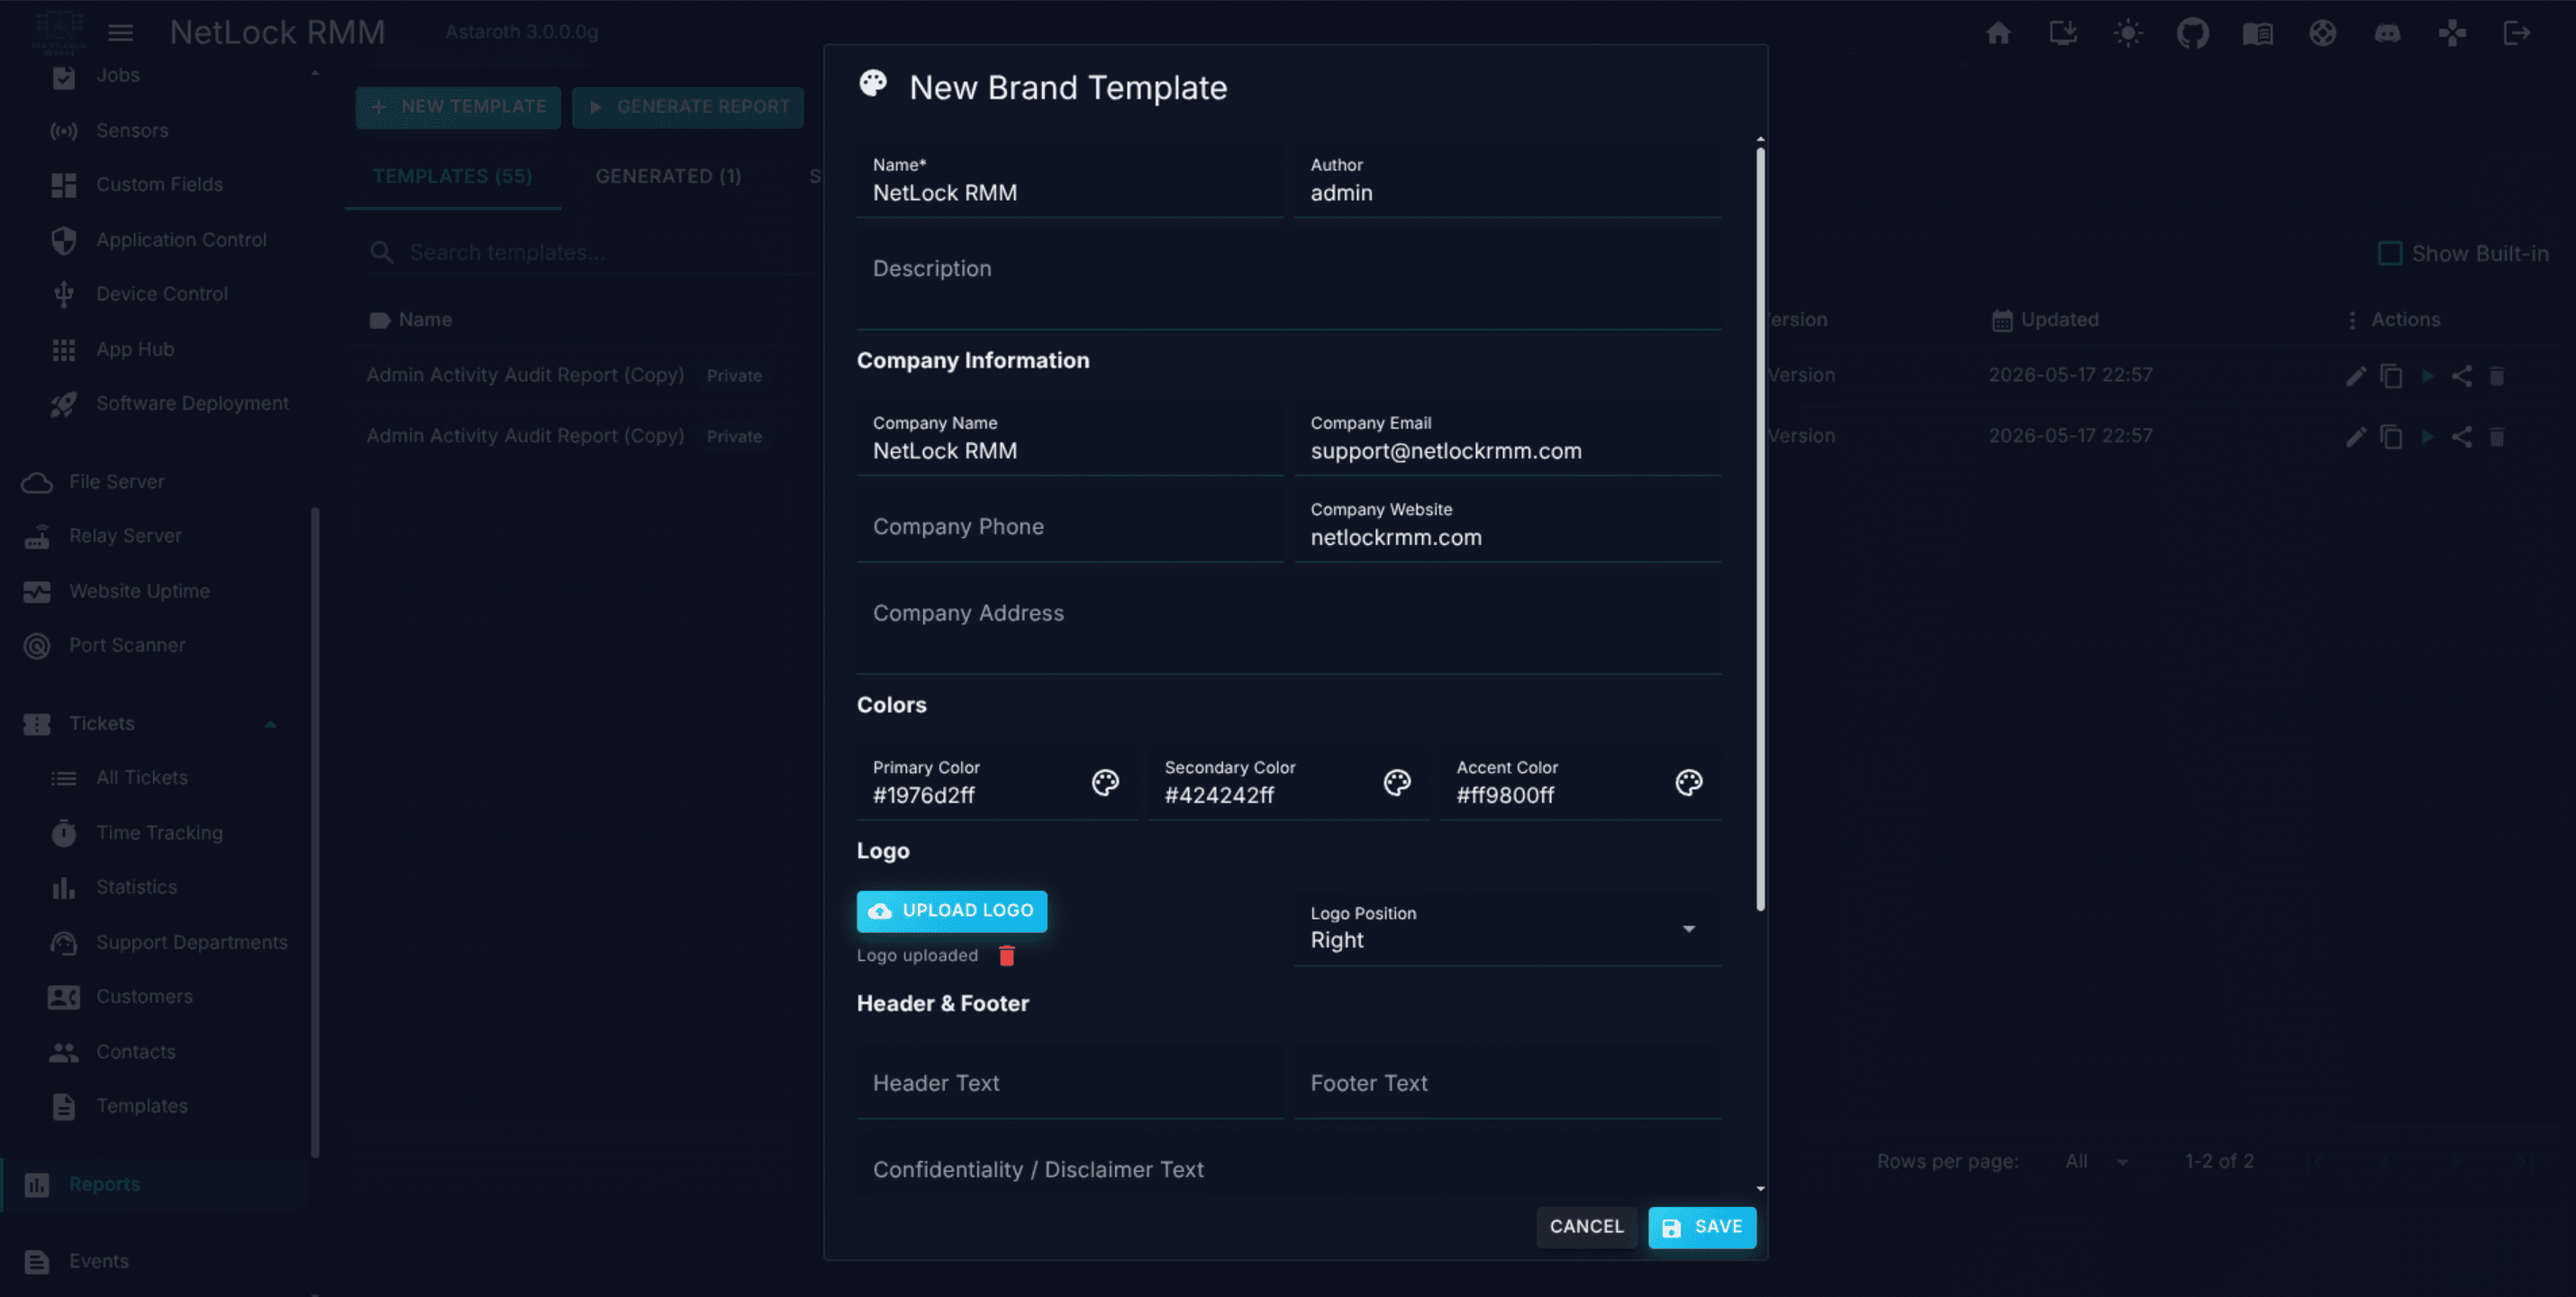Switch to the Templates (55) tab

(452, 176)
